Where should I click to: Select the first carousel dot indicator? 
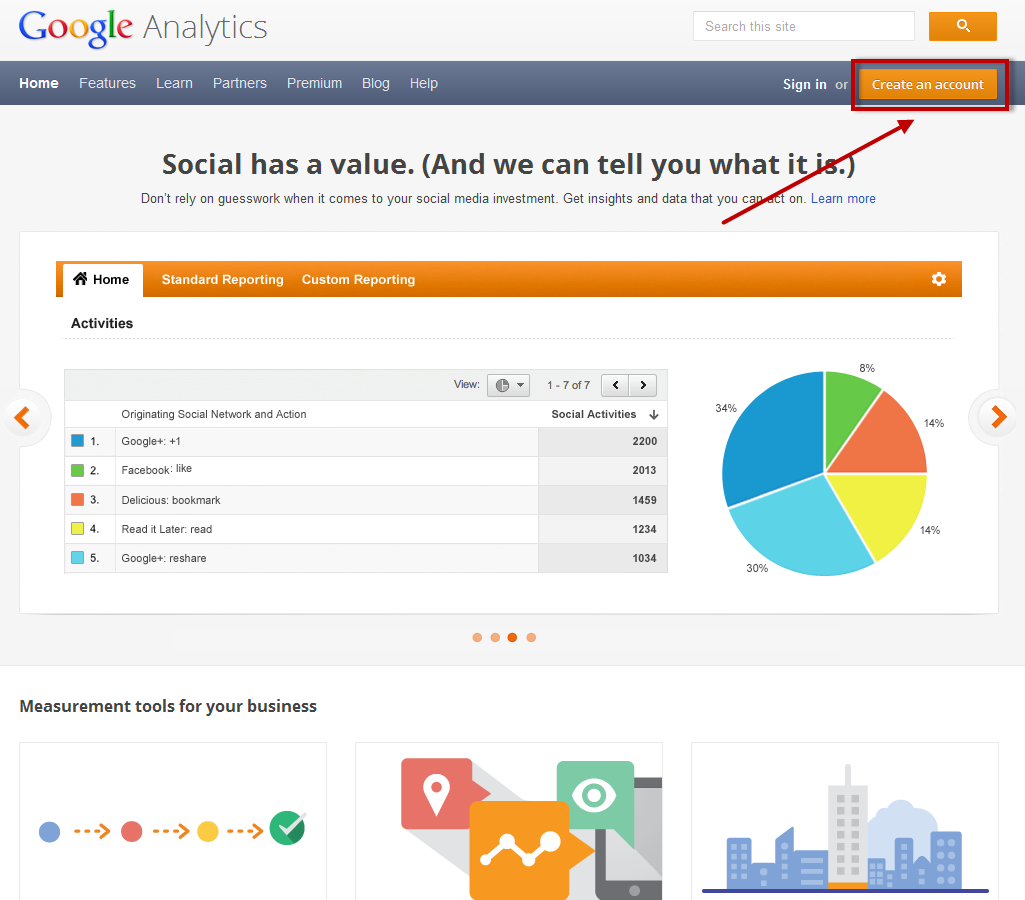click(x=477, y=637)
